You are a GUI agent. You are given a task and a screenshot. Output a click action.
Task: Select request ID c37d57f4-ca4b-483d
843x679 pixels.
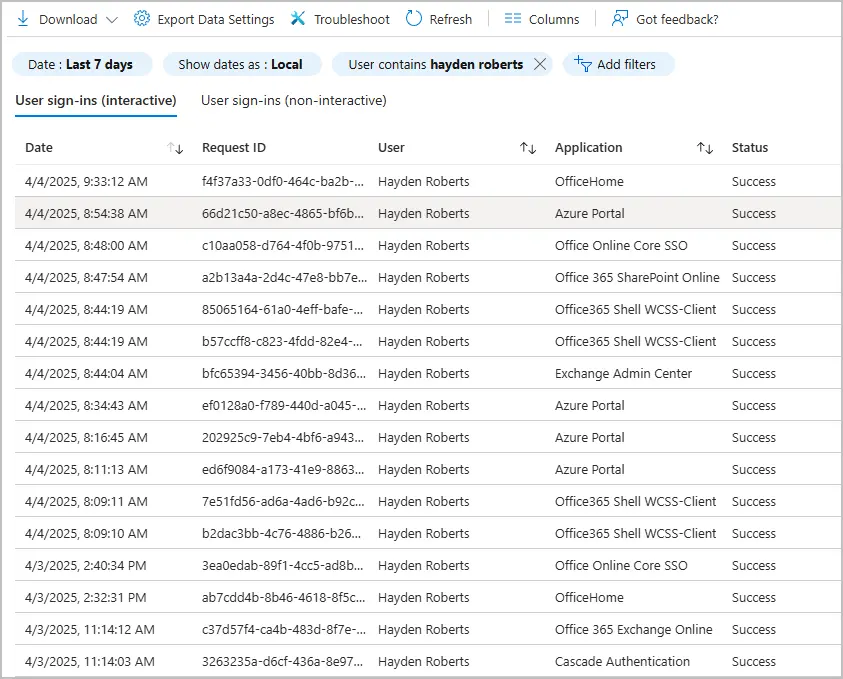(284, 630)
